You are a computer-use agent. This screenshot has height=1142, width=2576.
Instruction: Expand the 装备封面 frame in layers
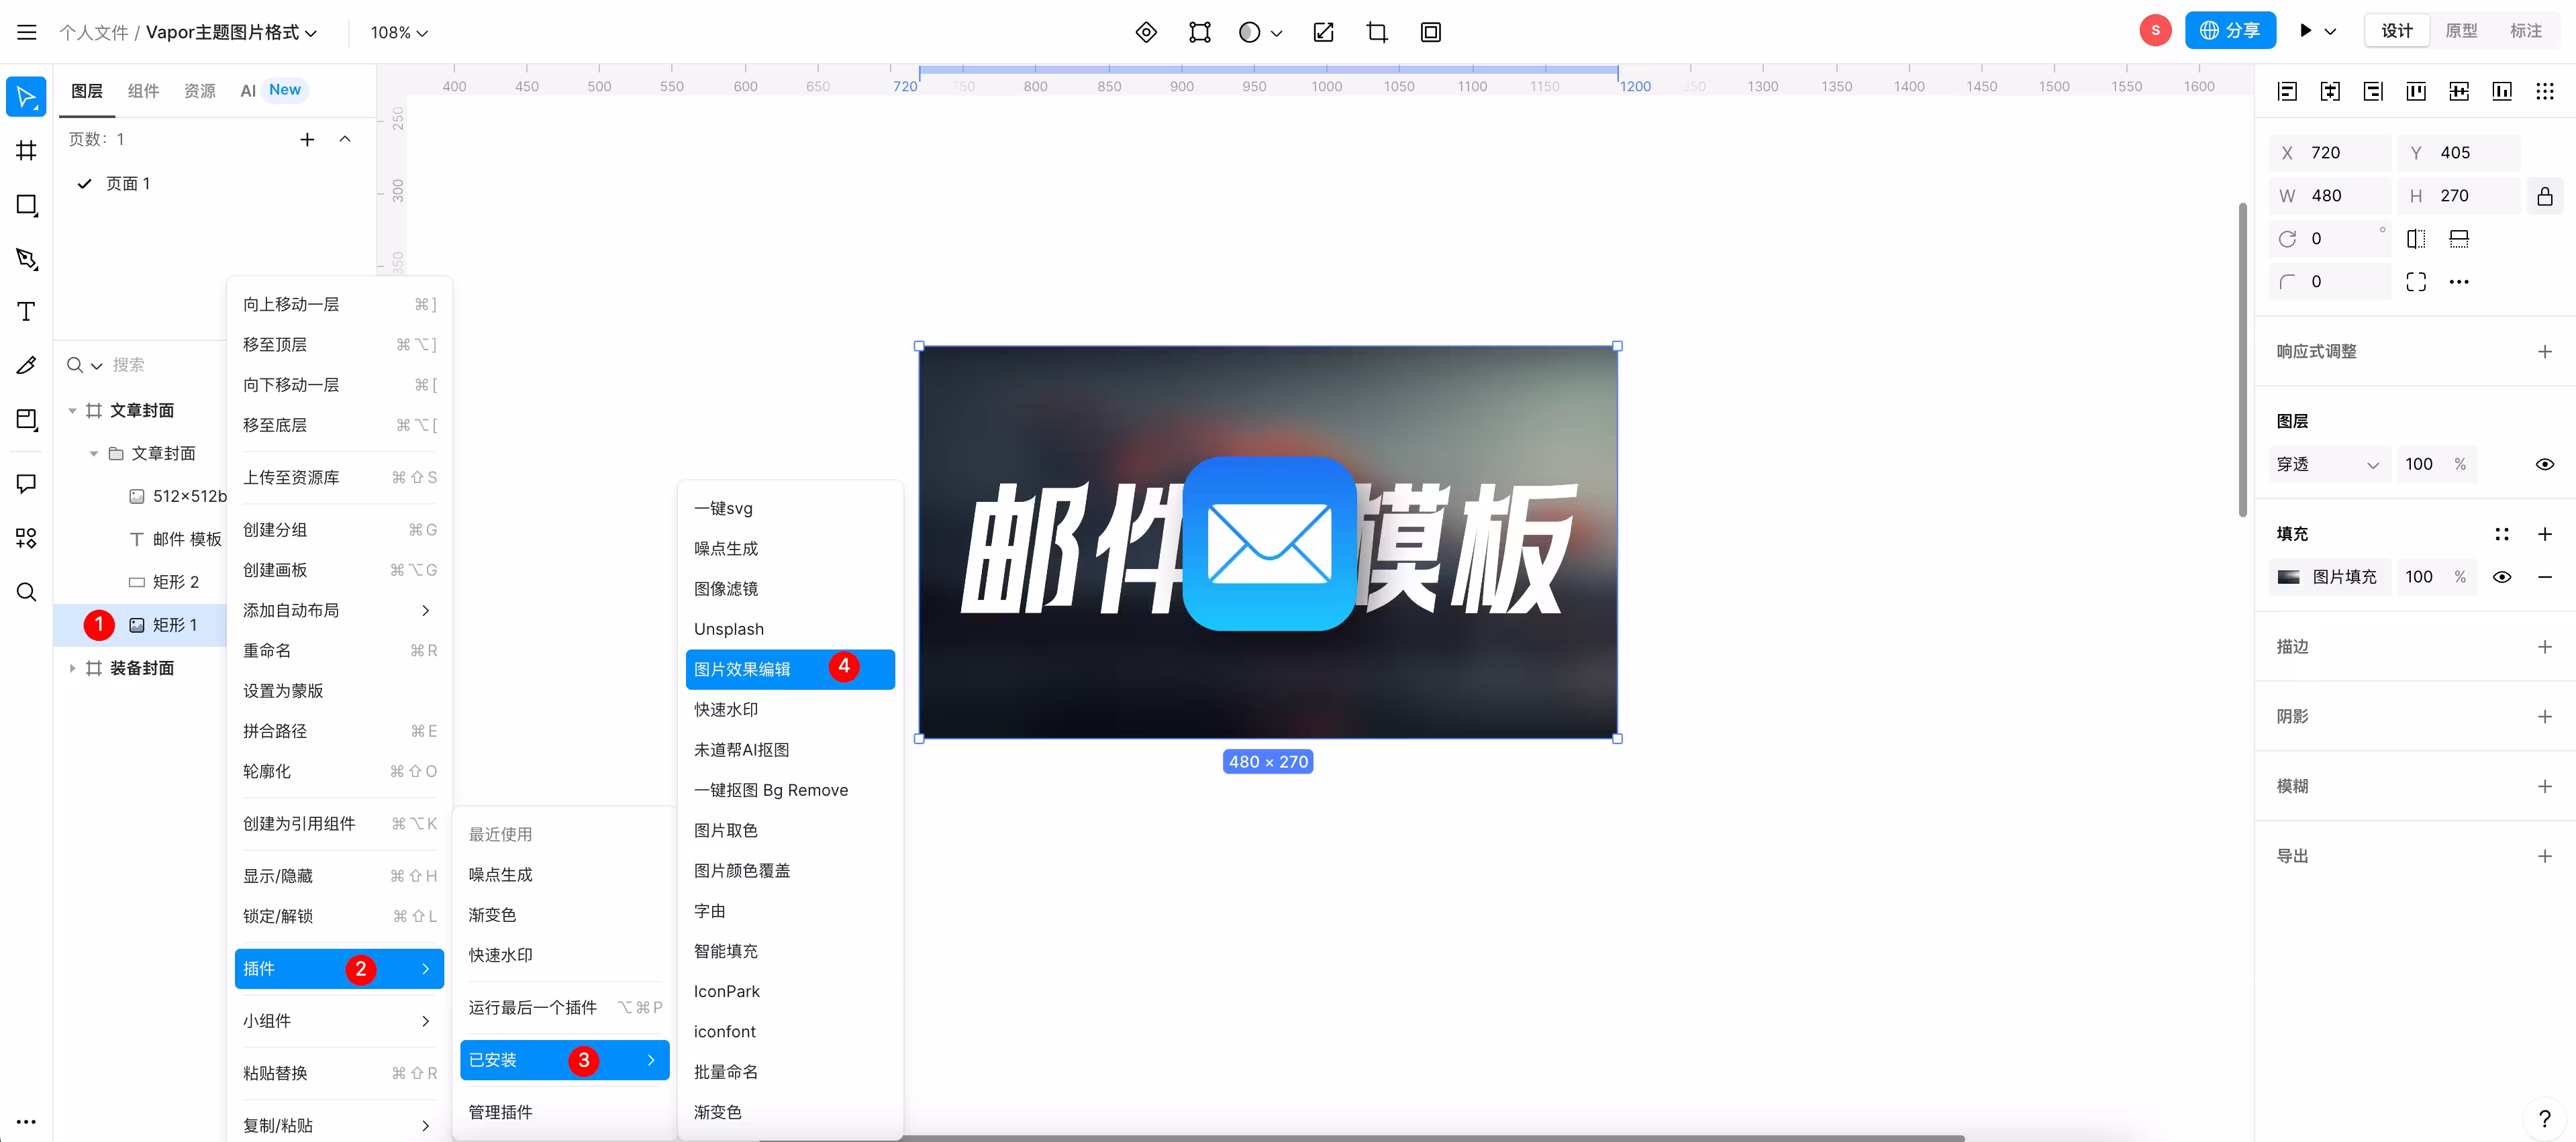[x=72, y=668]
